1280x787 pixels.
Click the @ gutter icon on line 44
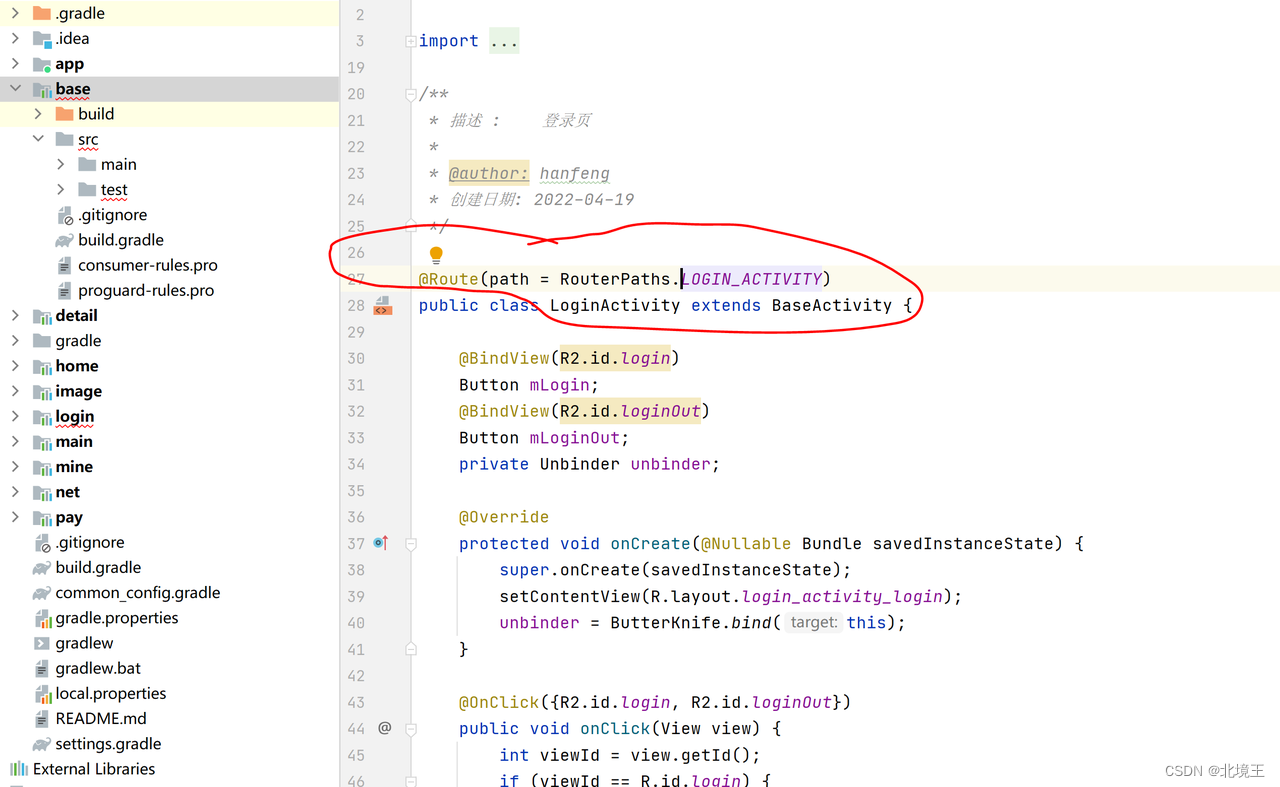click(x=385, y=728)
